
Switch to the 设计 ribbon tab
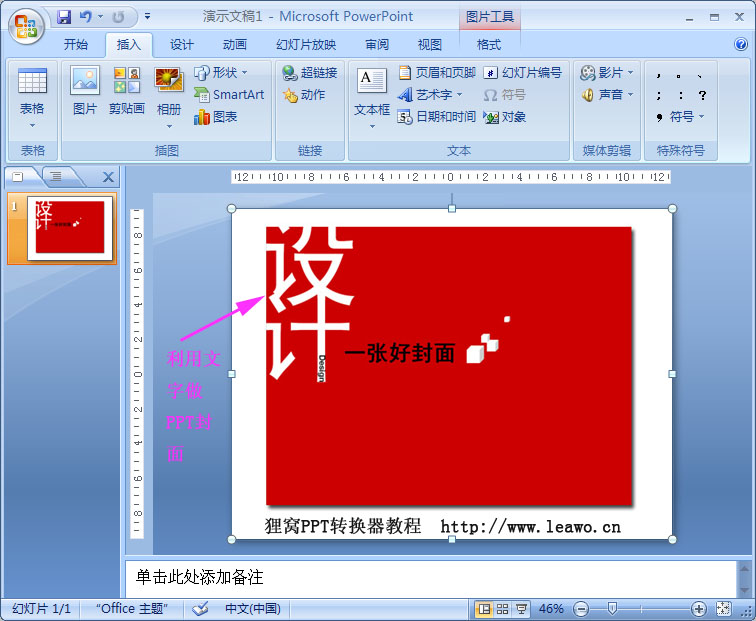(x=181, y=45)
